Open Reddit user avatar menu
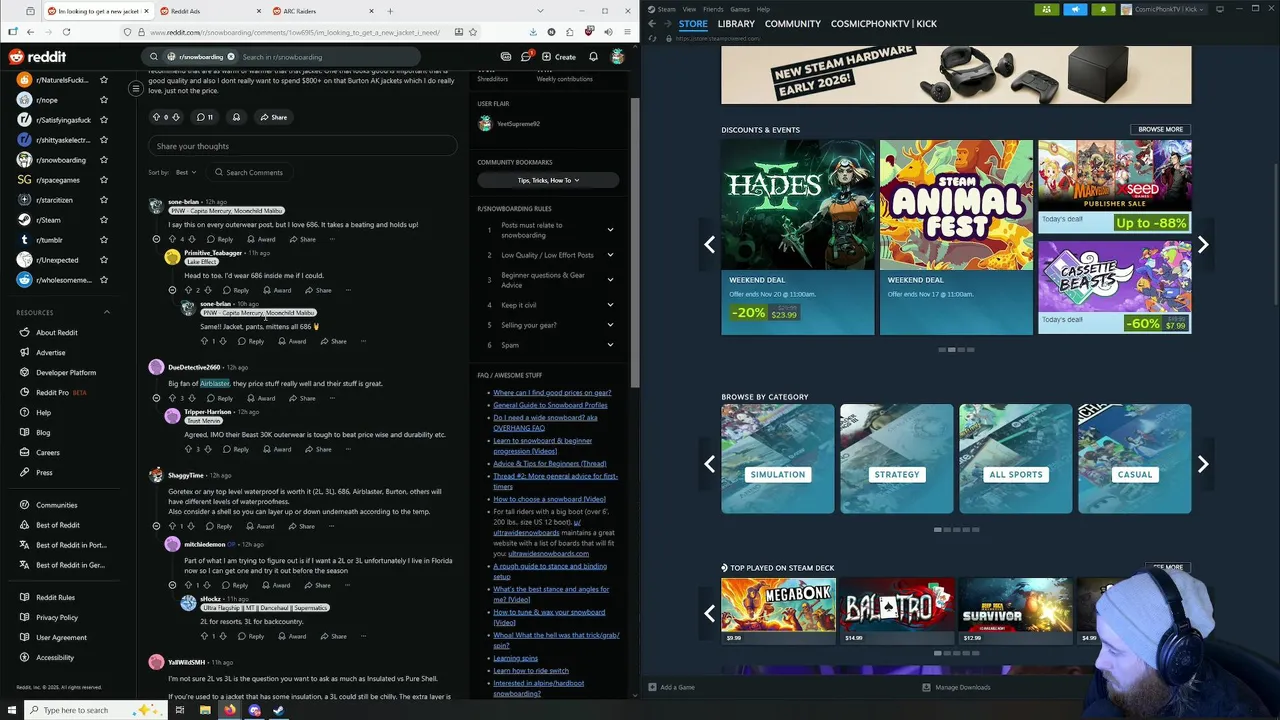1280x720 pixels. (618, 57)
